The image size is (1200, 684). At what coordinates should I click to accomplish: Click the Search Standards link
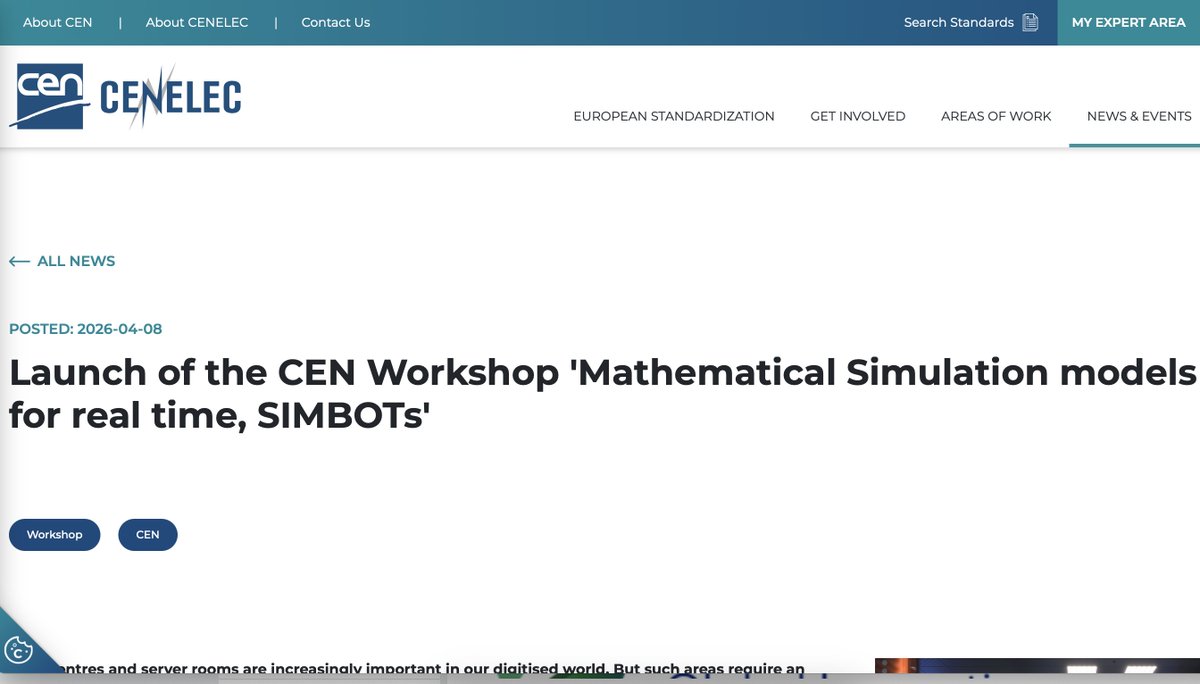[959, 22]
